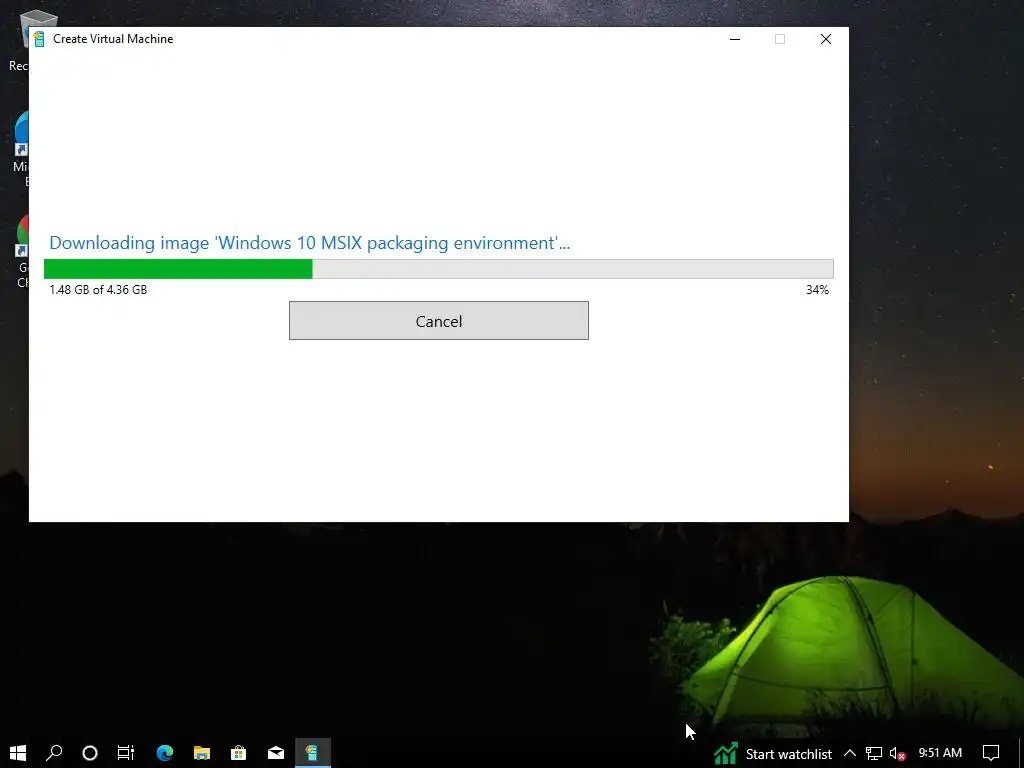Click the 34% progress value

click(817, 289)
